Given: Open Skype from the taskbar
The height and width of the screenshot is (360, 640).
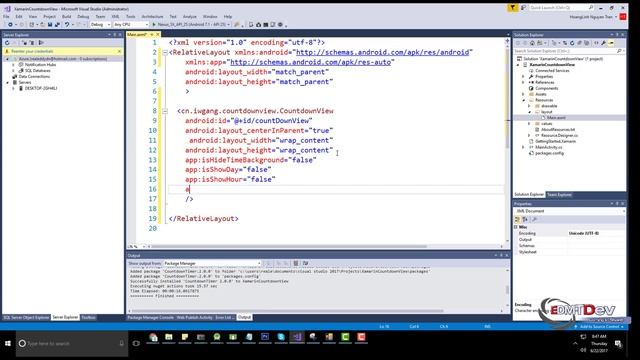Looking at the screenshot, I should (x=281, y=337).
